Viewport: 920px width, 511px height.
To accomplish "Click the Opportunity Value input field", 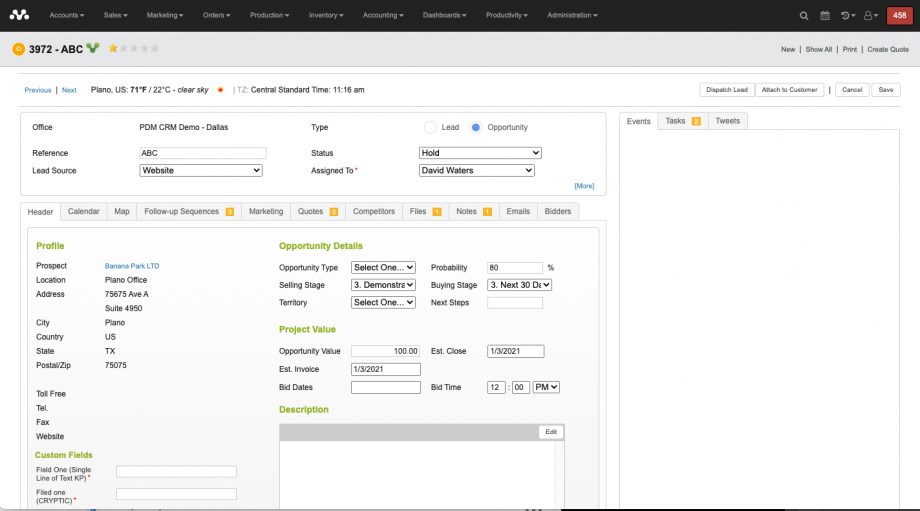I will 386,351.
